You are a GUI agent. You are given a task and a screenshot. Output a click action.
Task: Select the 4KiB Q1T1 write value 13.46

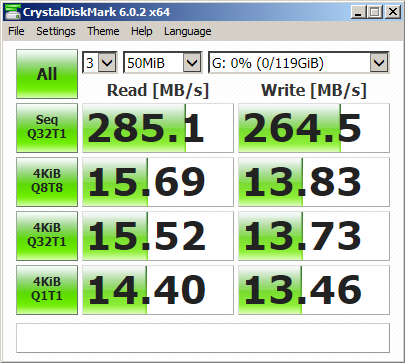click(x=314, y=290)
